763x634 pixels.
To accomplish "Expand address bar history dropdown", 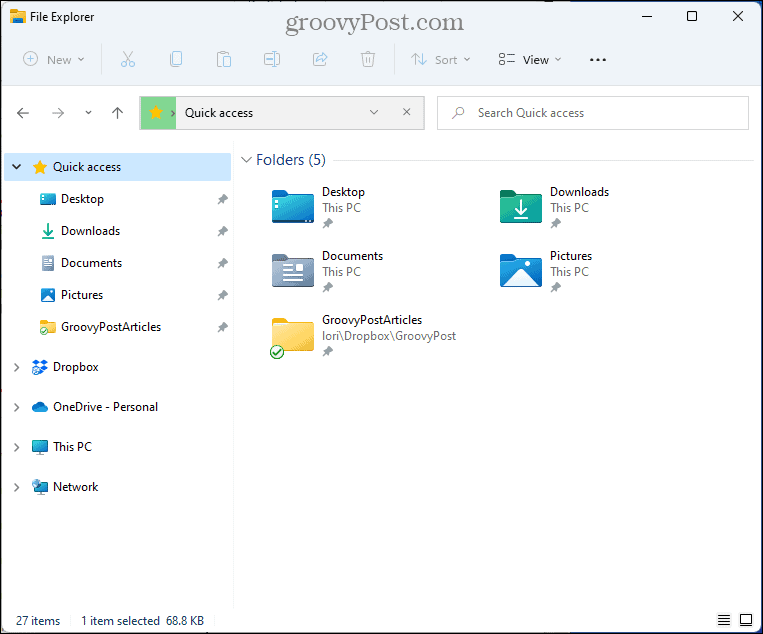I will [374, 112].
